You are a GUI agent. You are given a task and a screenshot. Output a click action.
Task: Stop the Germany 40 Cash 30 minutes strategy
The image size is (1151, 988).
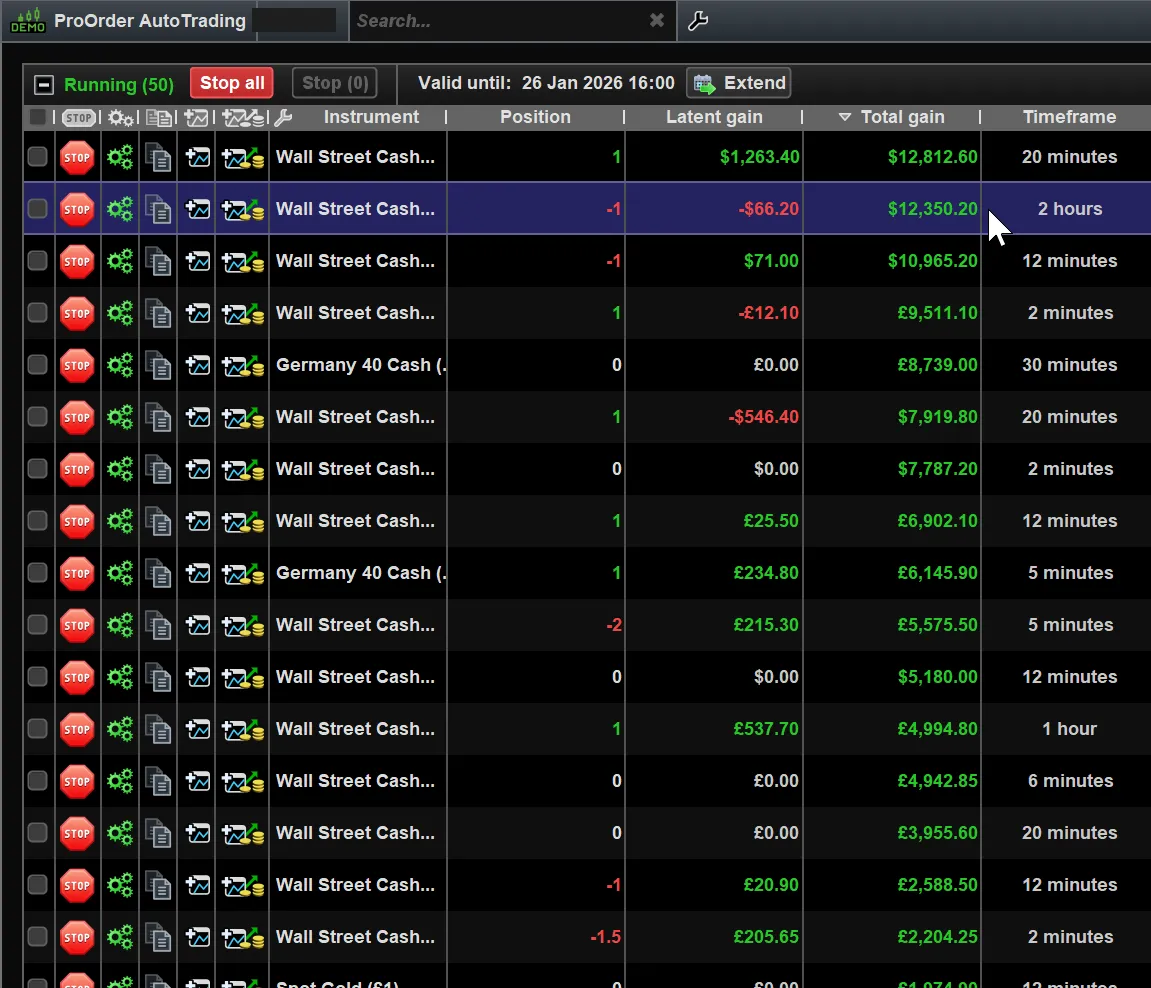(x=77, y=365)
